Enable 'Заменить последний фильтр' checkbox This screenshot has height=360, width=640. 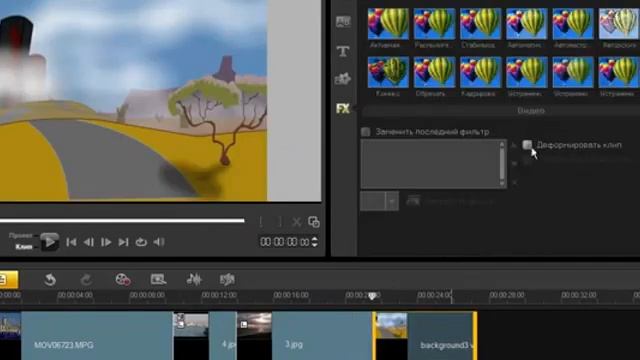(x=366, y=132)
